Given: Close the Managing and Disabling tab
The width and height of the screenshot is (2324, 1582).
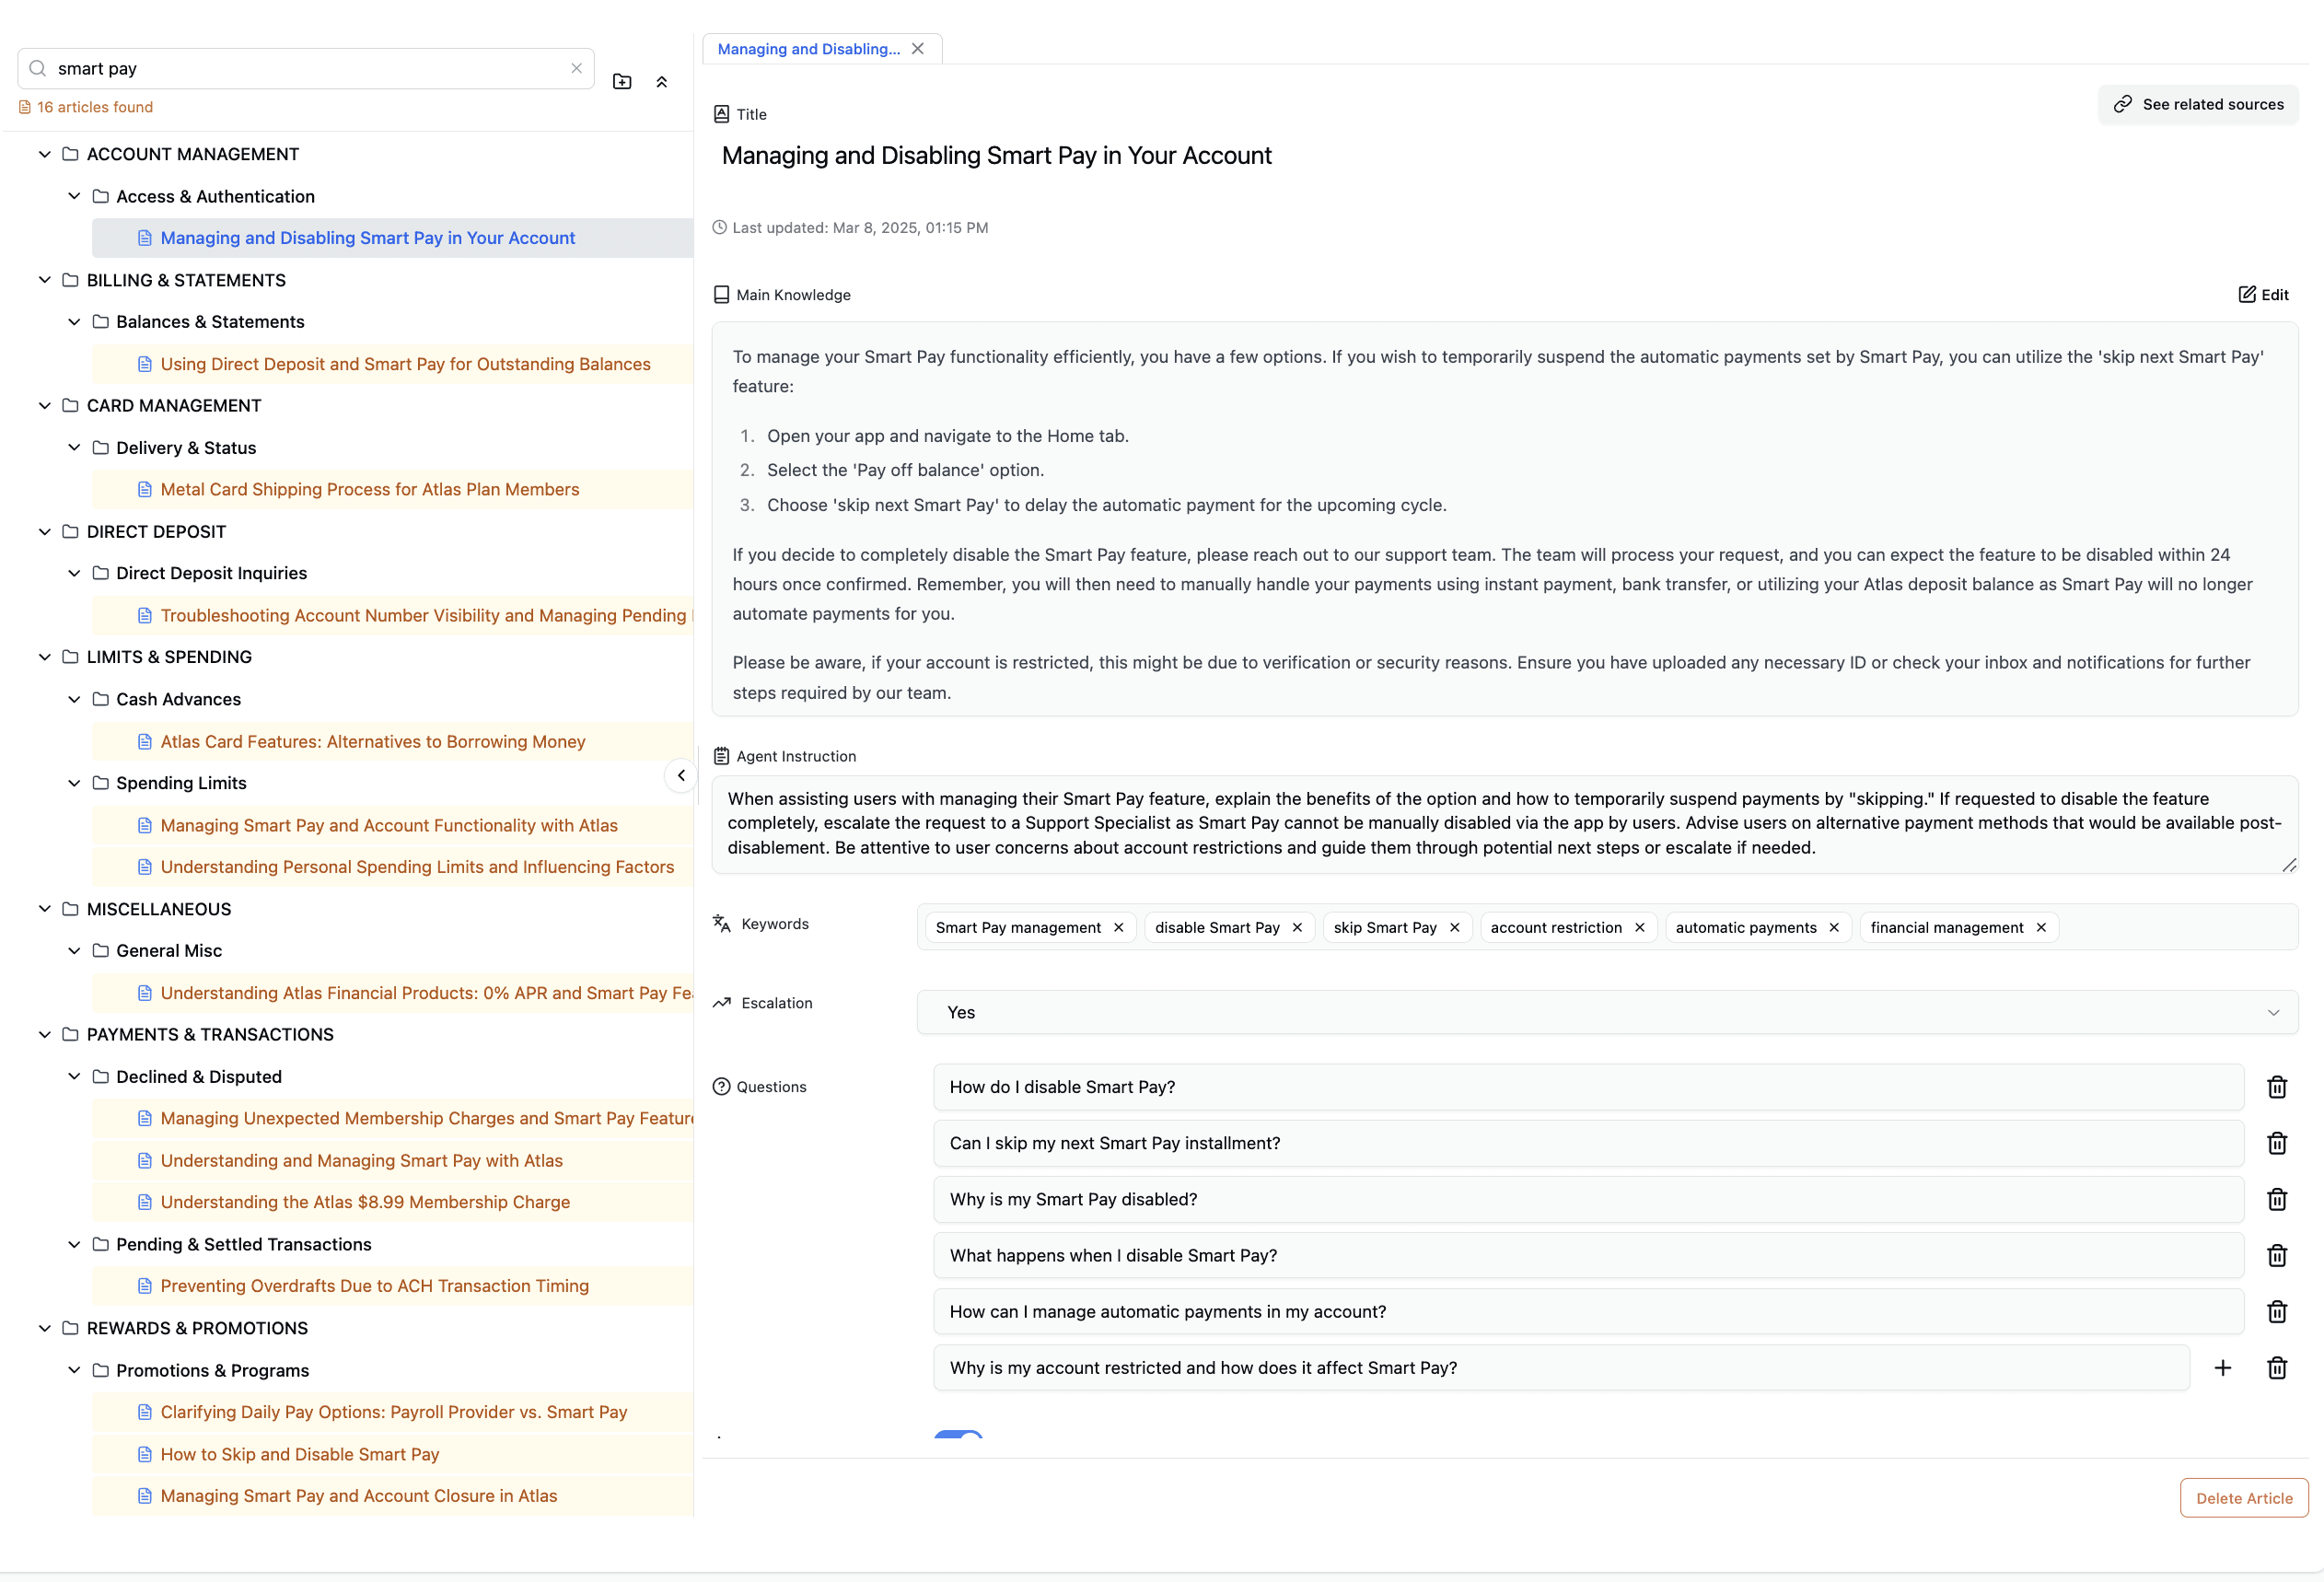Looking at the screenshot, I should (x=918, y=49).
